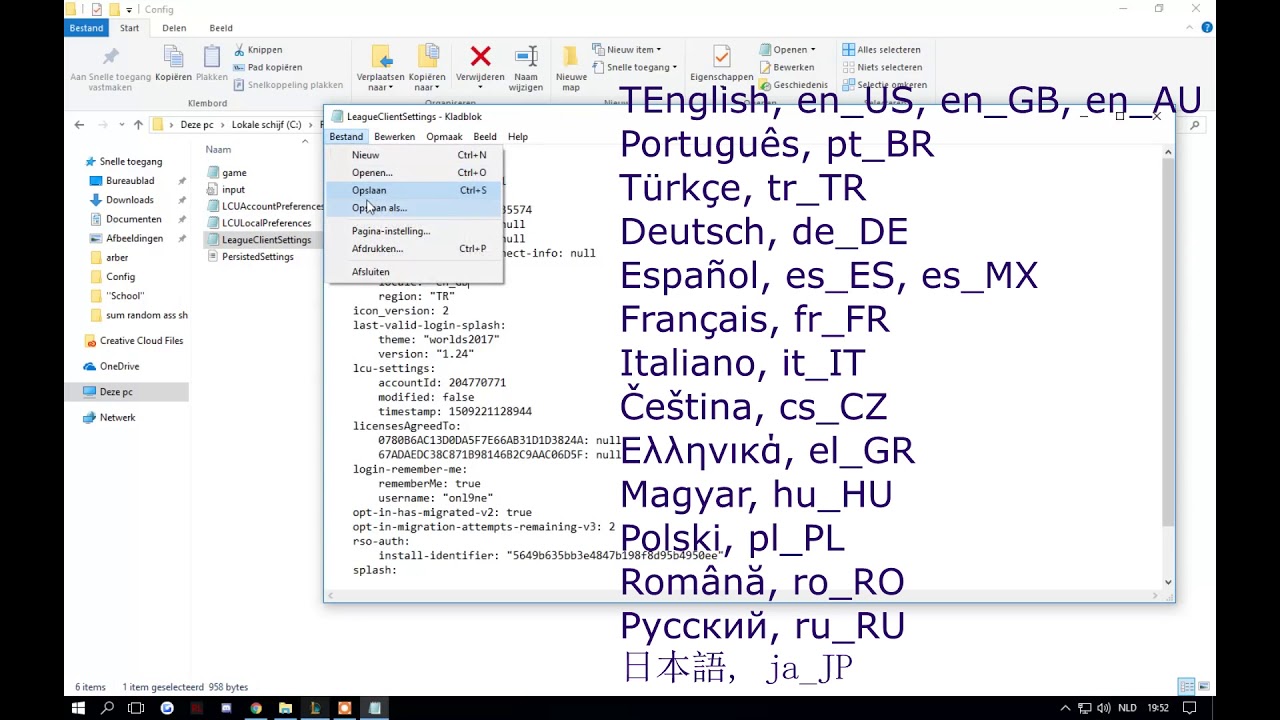Open the ribbon's Openen dropdown

788,50
